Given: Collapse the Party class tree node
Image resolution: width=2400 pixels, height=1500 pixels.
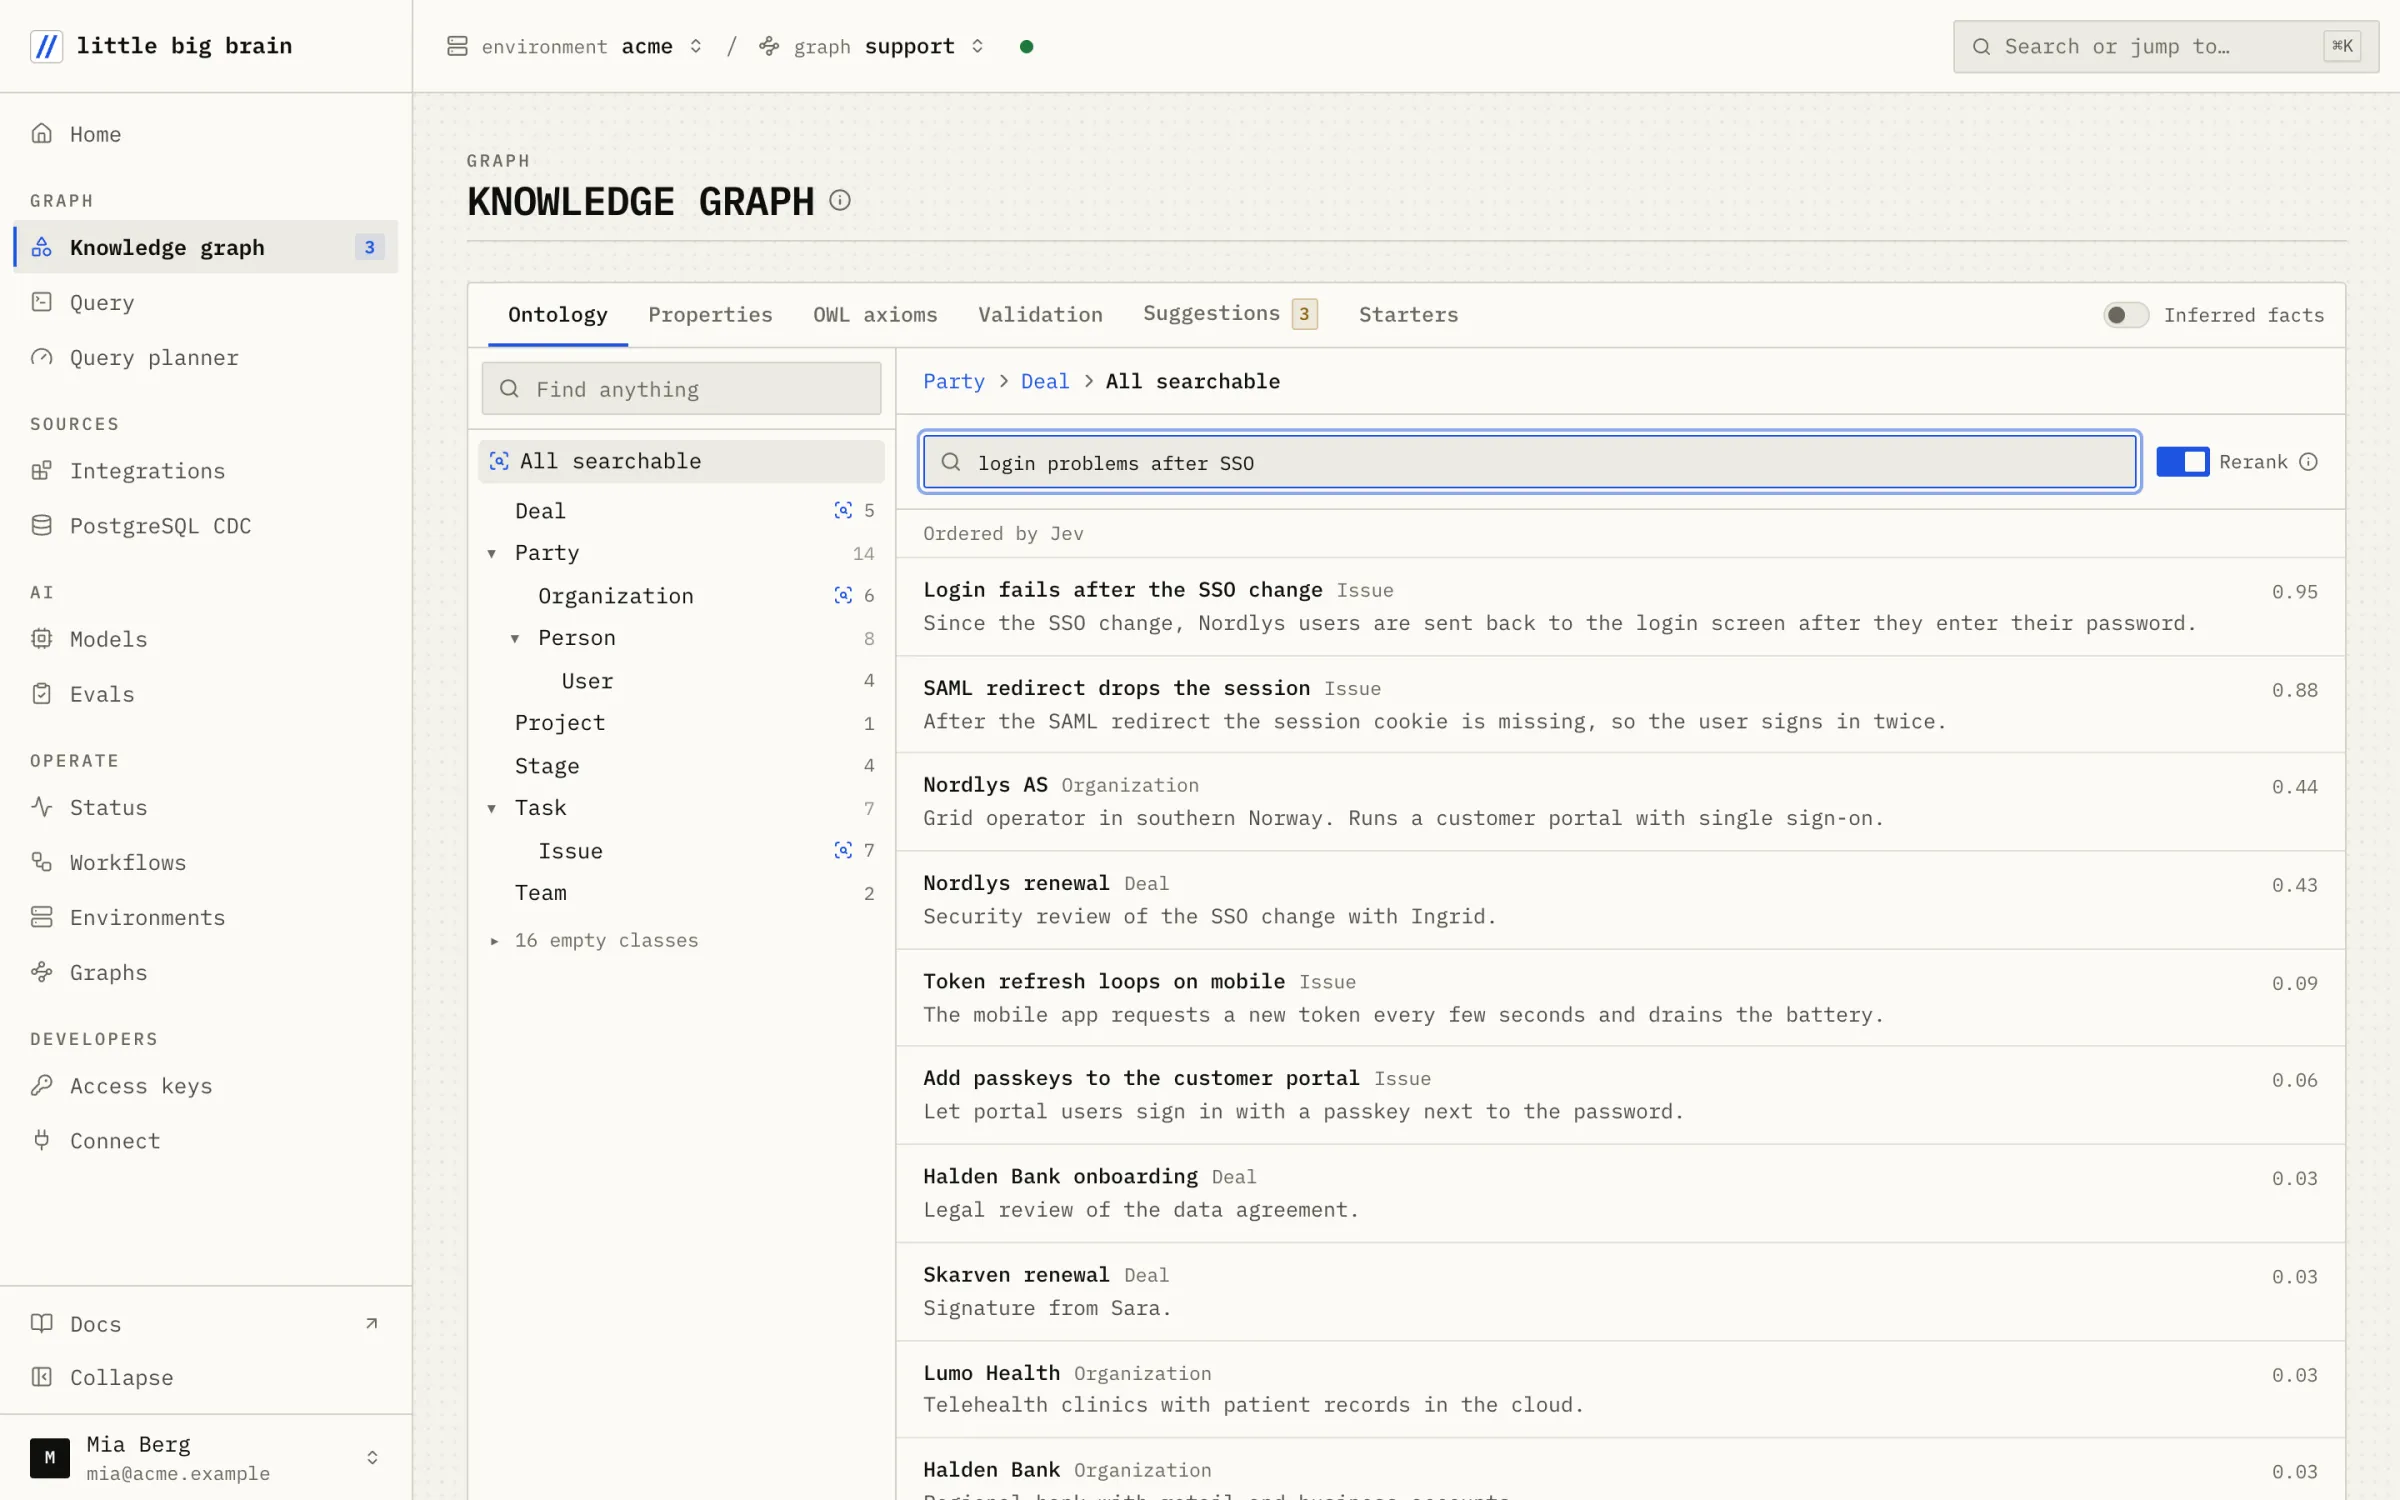Looking at the screenshot, I should point(492,553).
